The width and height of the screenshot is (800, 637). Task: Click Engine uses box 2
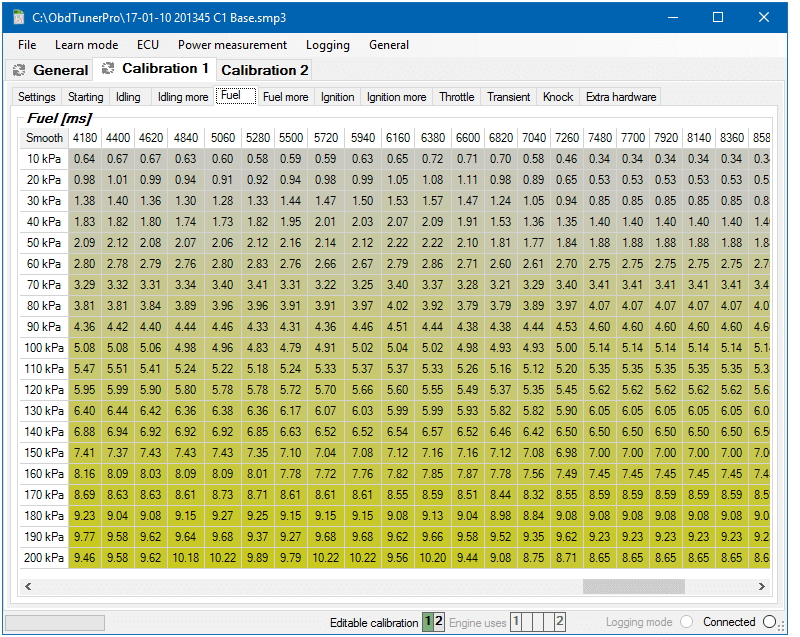point(560,622)
